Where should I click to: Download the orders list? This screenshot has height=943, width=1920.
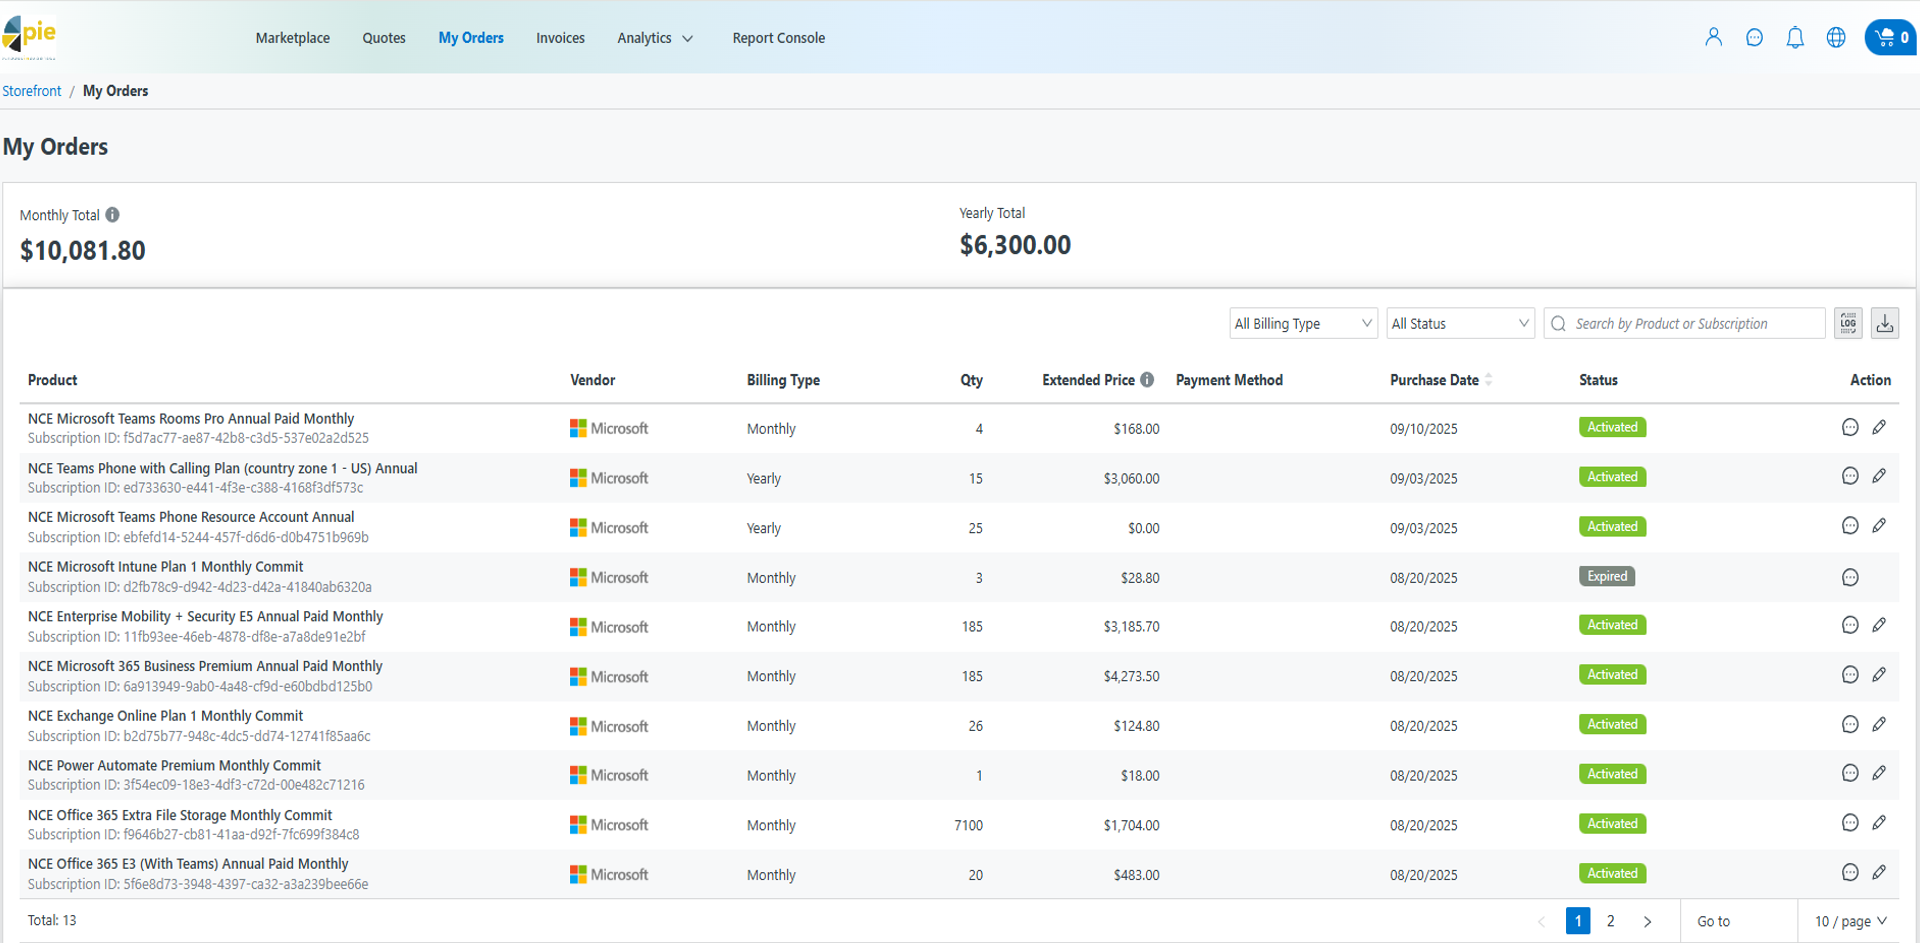[1885, 323]
